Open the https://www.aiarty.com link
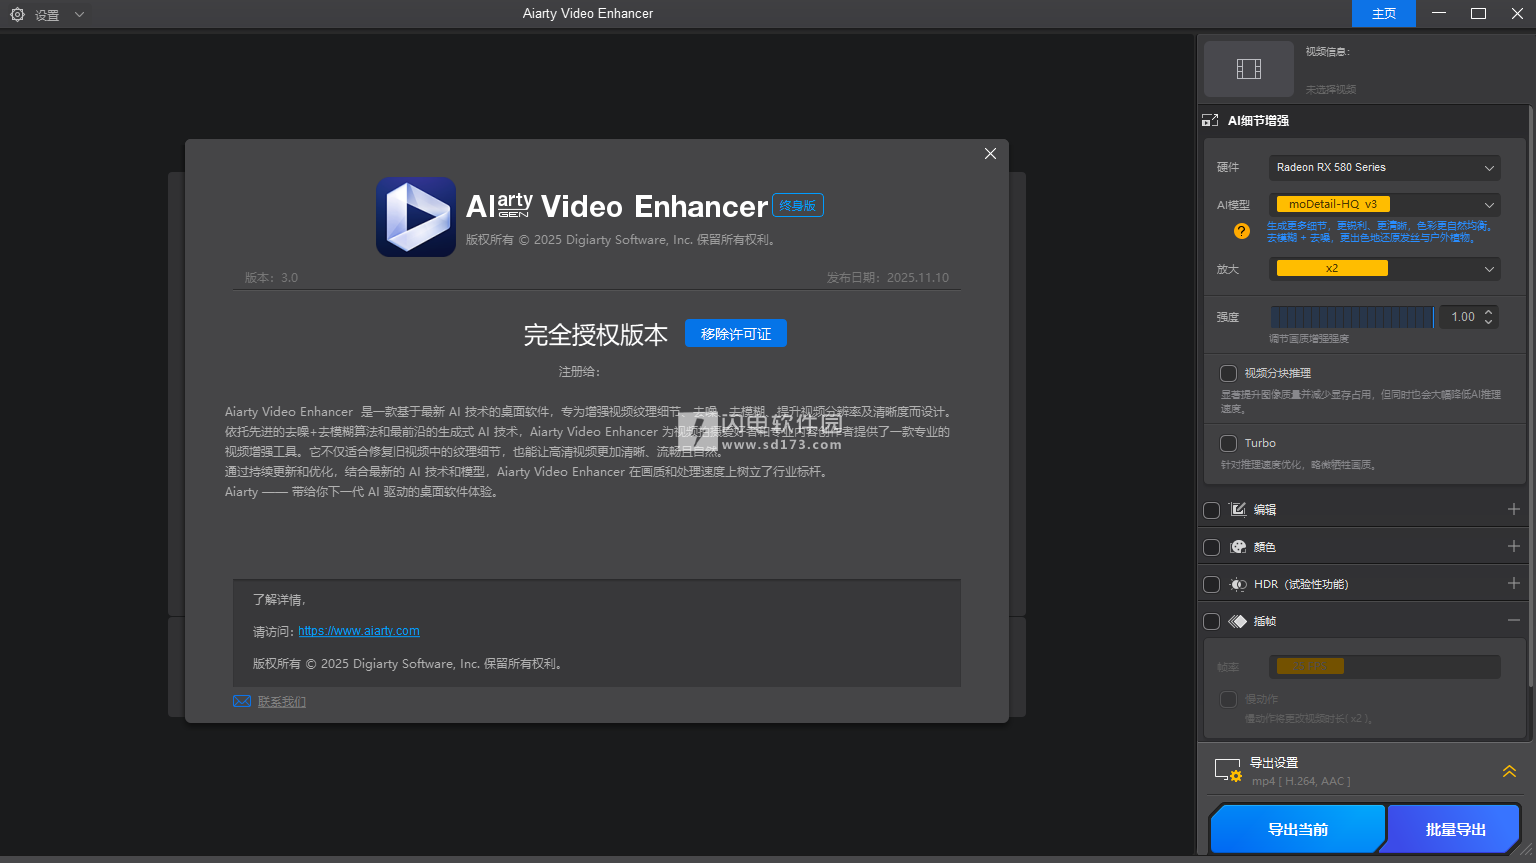Viewport: 1536px width, 863px height. (x=358, y=631)
